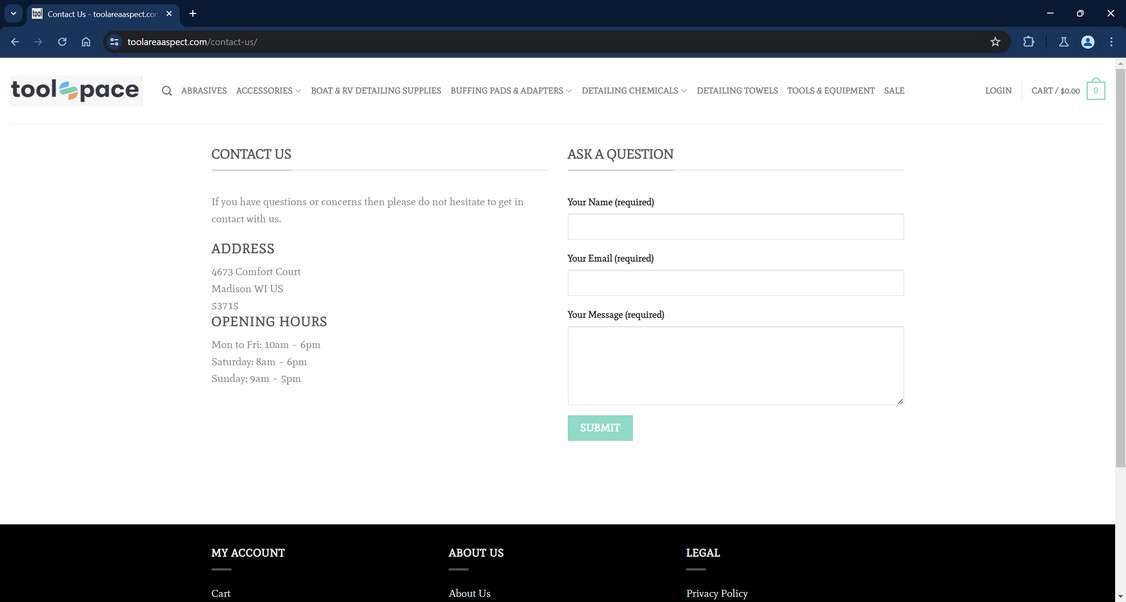Submit the contact form
The width and height of the screenshot is (1126, 602).
600,428
